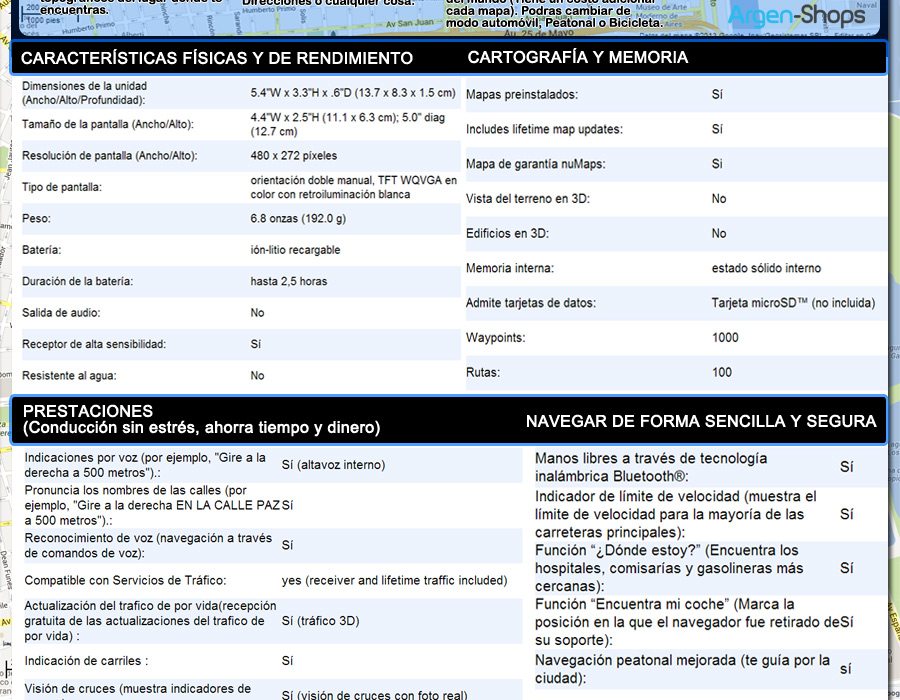Select "yes (receiver and lifetime traffic included)"
This screenshot has width=900, height=700.
coord(394,581)
